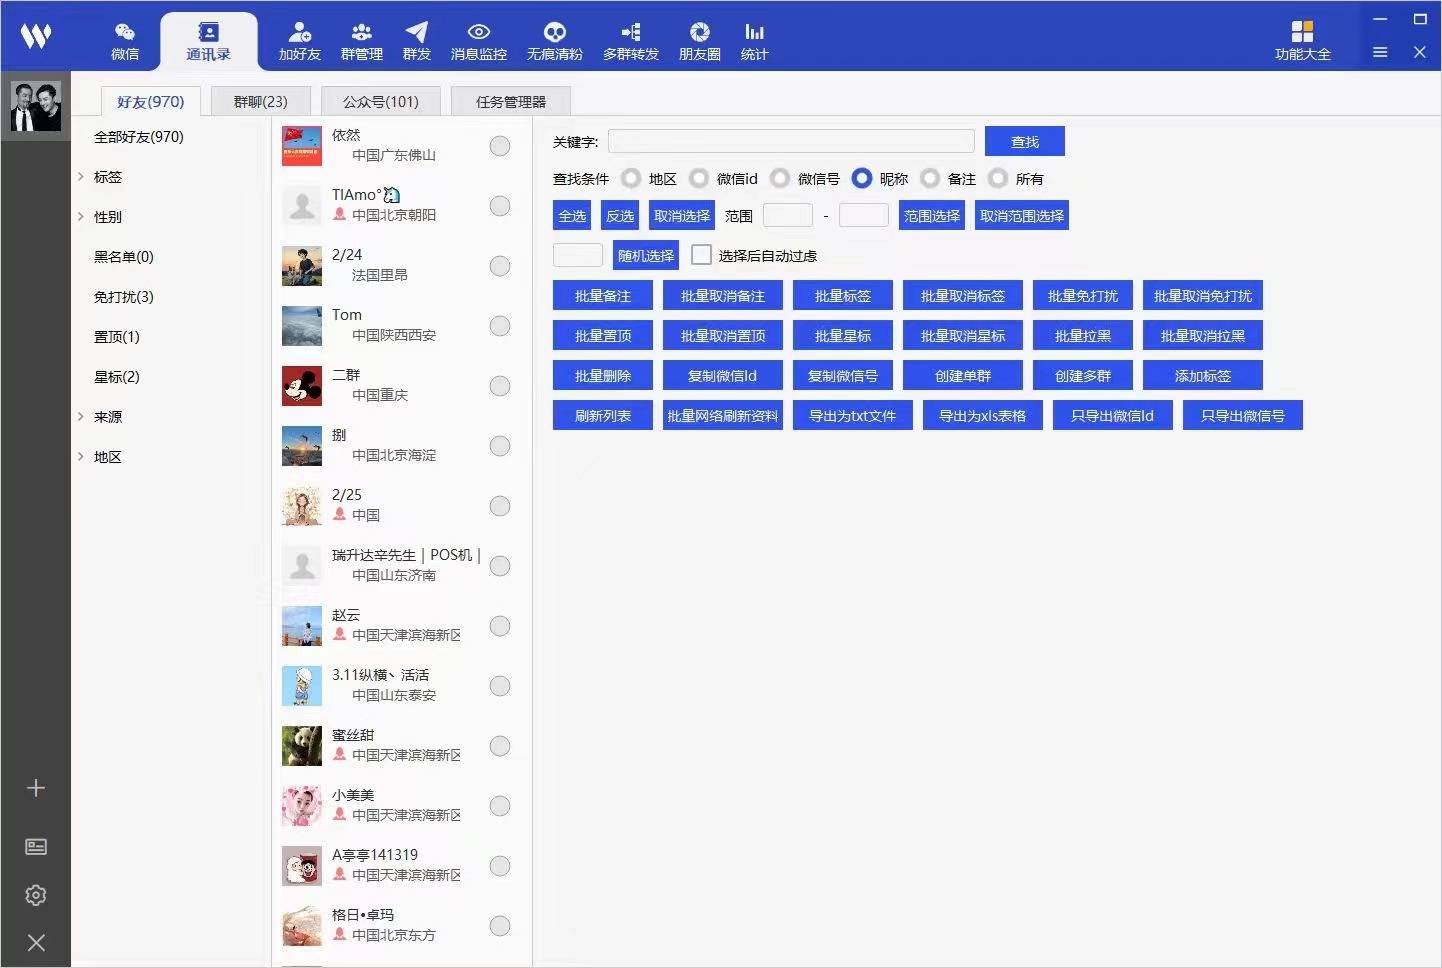Choose 所有 search condition radio
The width and height of the screenshot is (1442, 968).
[998, 178]
